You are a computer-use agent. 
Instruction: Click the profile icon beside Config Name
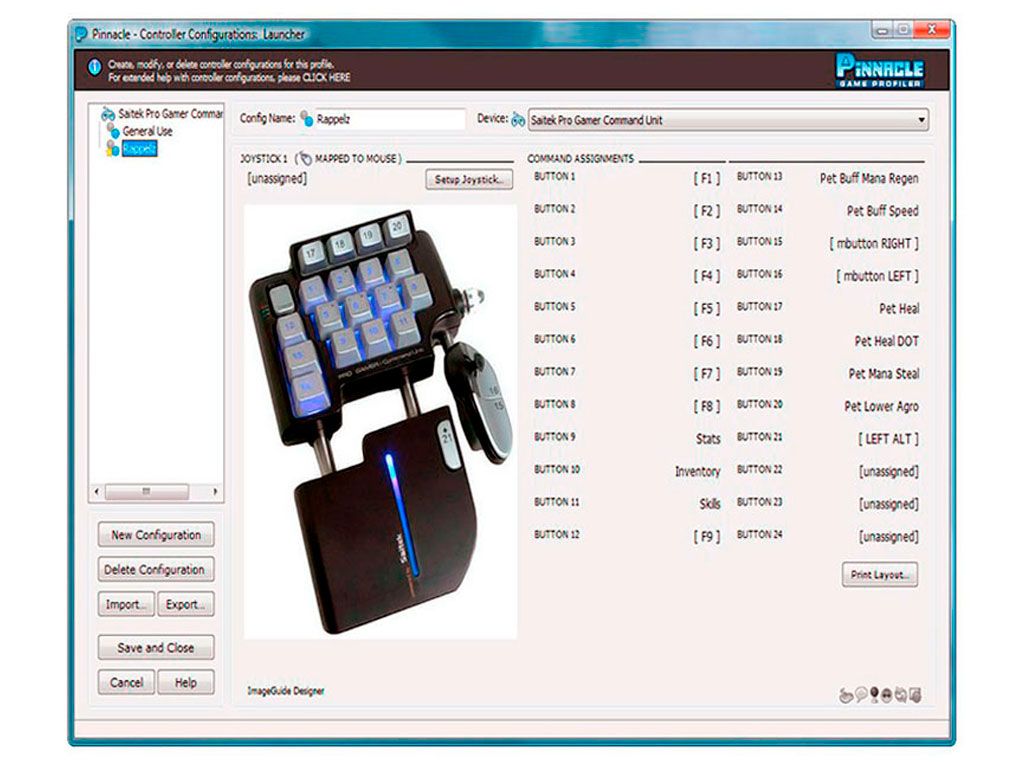[x=306, y=119]
